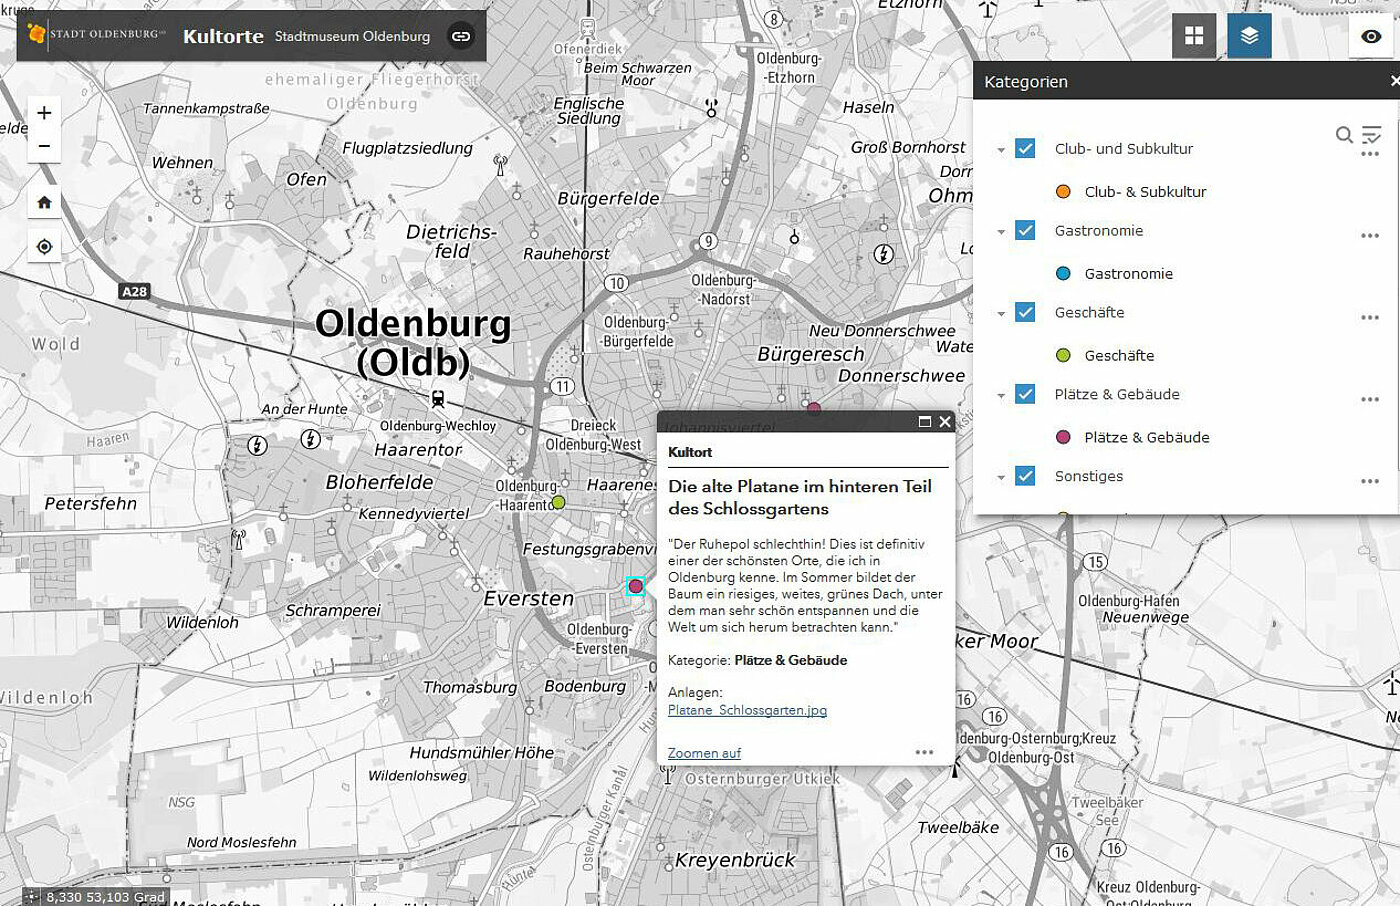Viewport: 1400px width, 906px height.
Task: Click the coordinate tool icon in status bar
Action: tap(32, 897)
